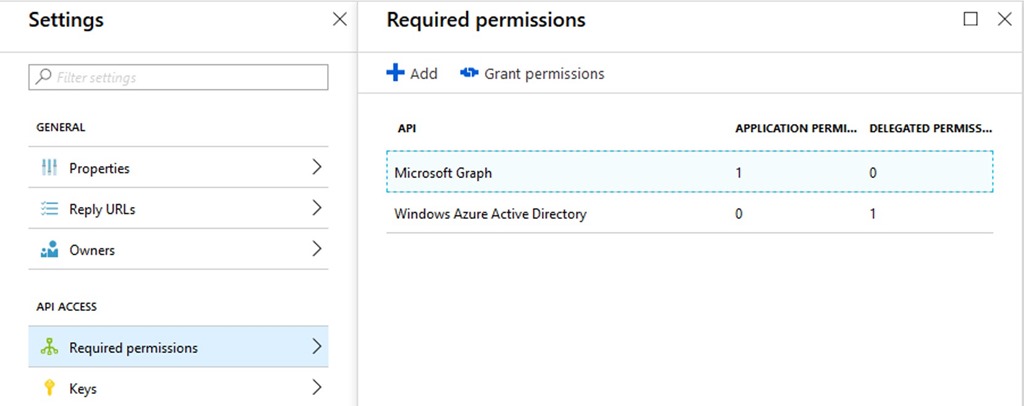
Task: Click the yellow Keys icon
Action: pos(48,388)
